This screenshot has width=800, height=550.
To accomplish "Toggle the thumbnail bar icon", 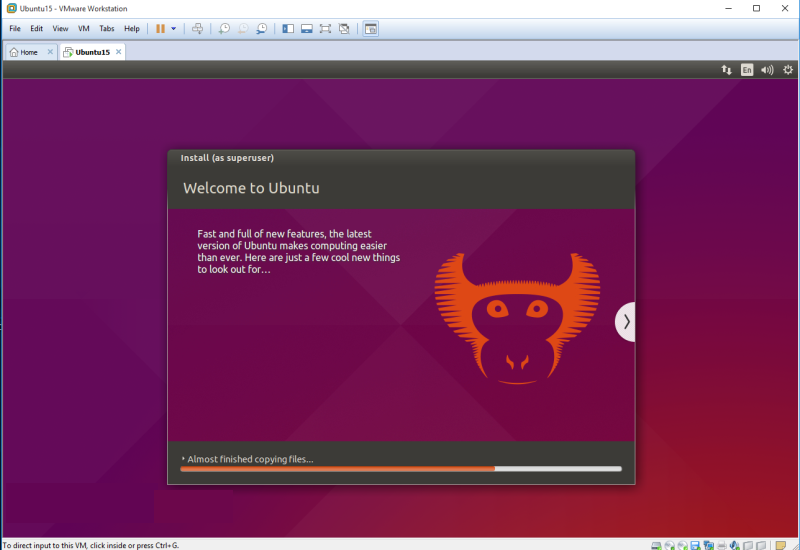I will (x=306, y=29).
